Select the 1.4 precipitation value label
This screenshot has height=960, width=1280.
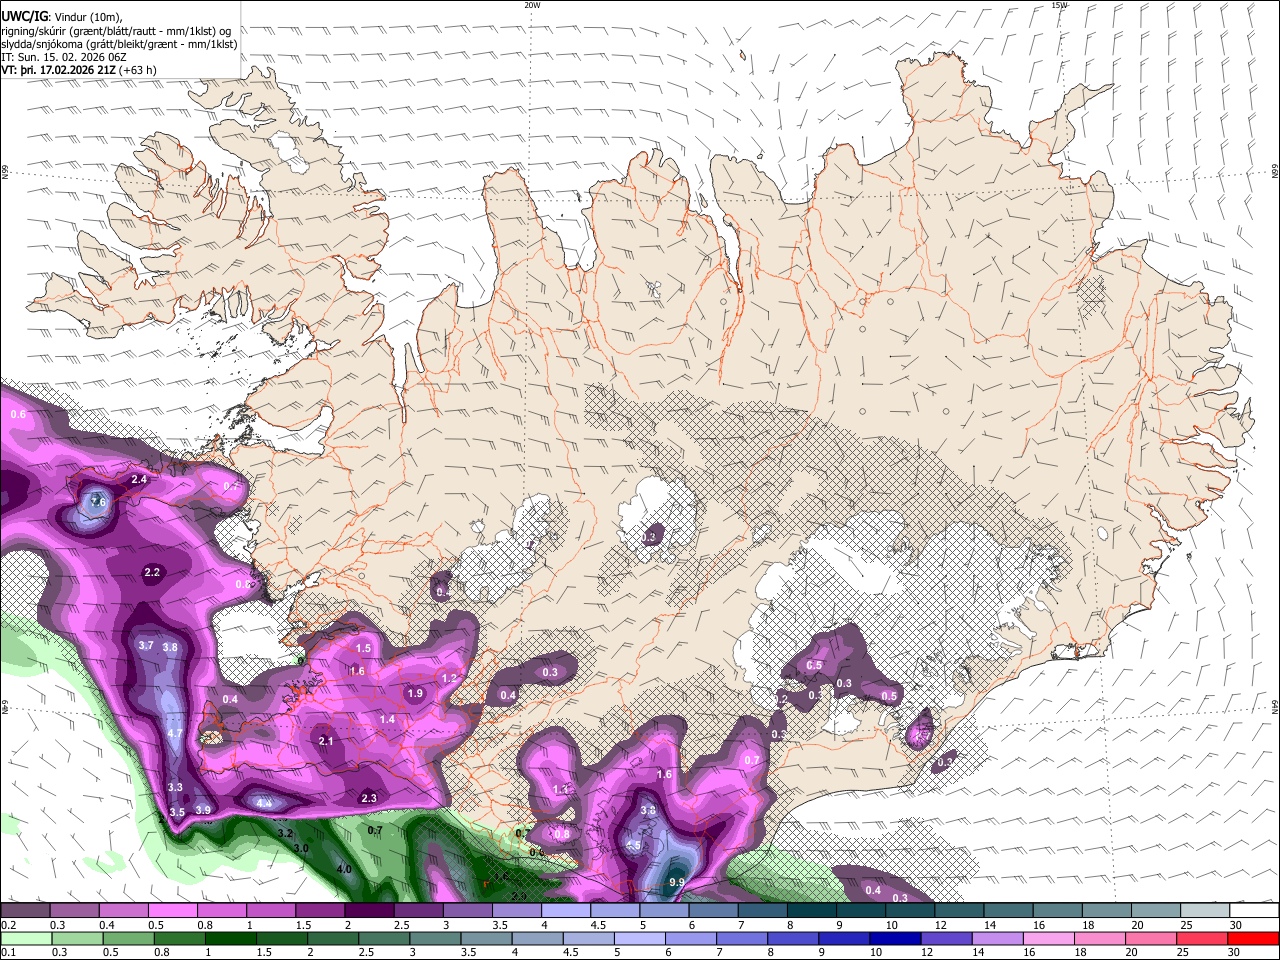387,720
